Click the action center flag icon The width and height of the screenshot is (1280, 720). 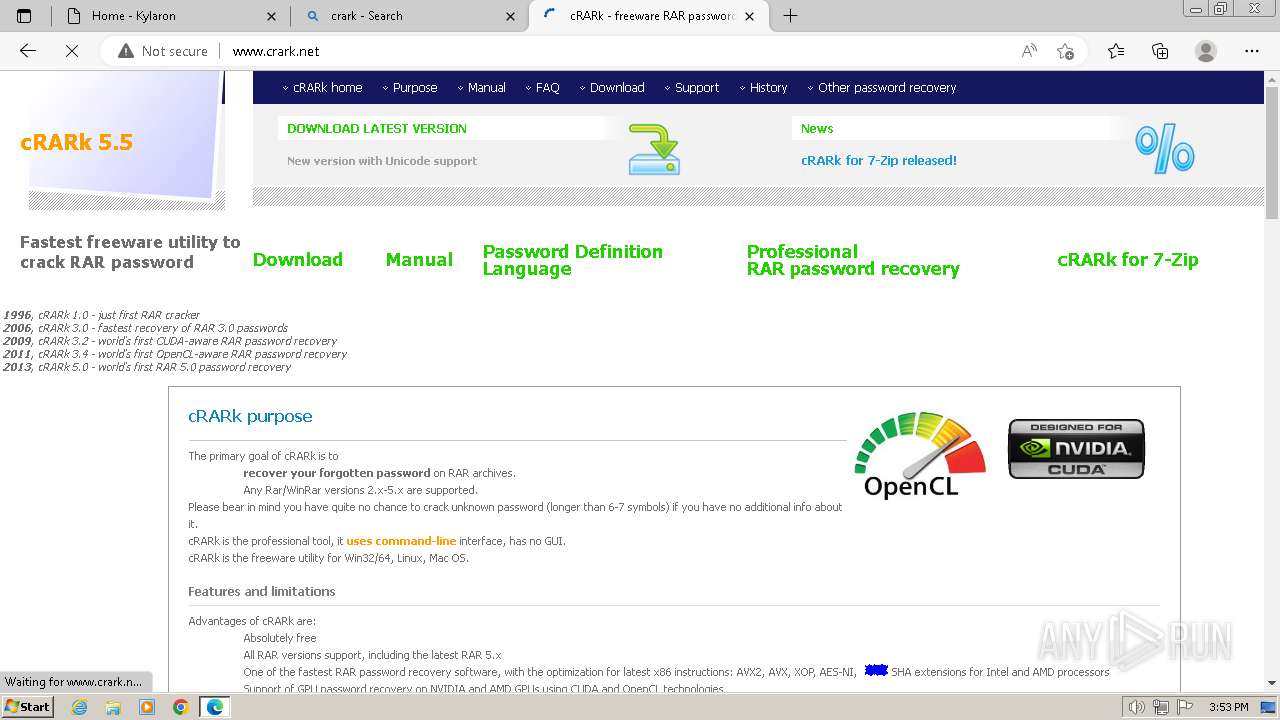1185,707
